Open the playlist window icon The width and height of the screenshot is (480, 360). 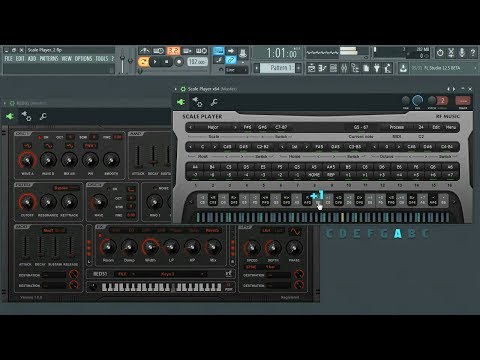[311, 68]
